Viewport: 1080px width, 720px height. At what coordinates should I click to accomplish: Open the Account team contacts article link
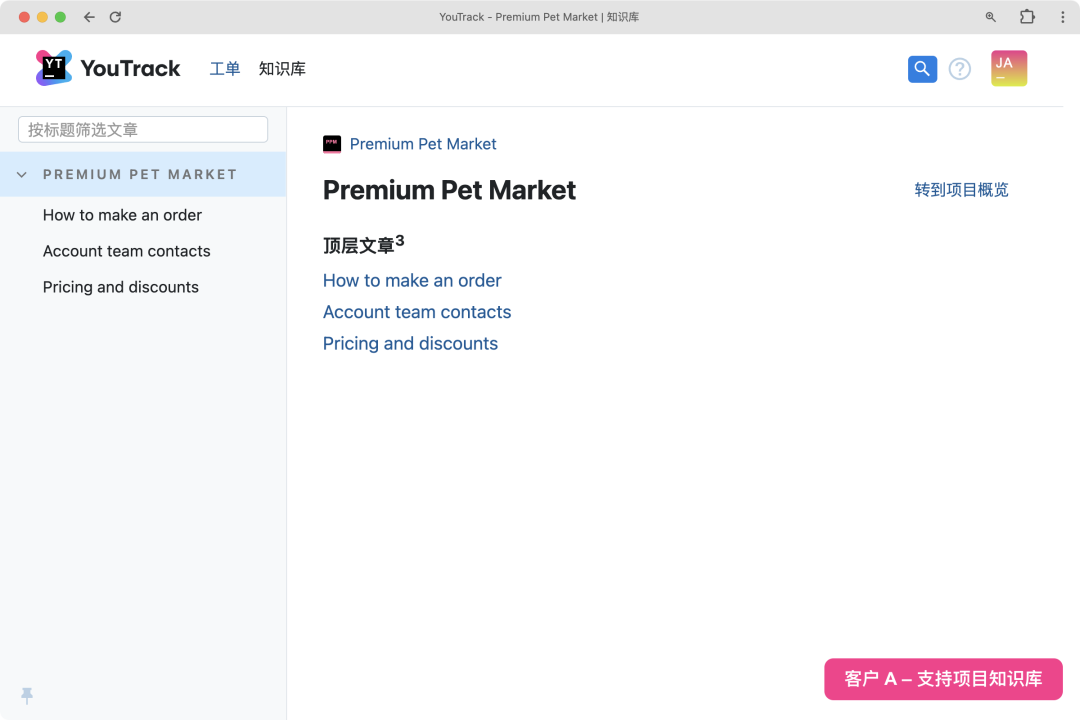417,312
